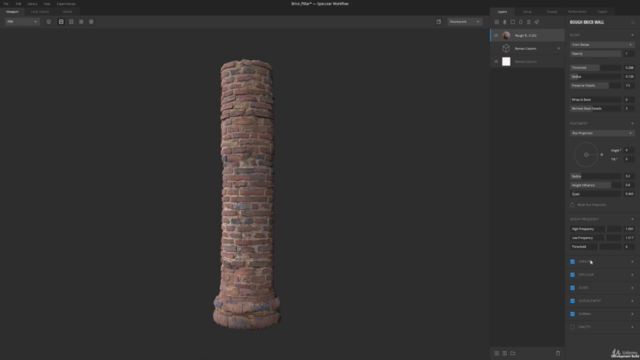Click the cube icon of Roman Column mesh
Screen dimensions: 640x360
click(506, 49)
